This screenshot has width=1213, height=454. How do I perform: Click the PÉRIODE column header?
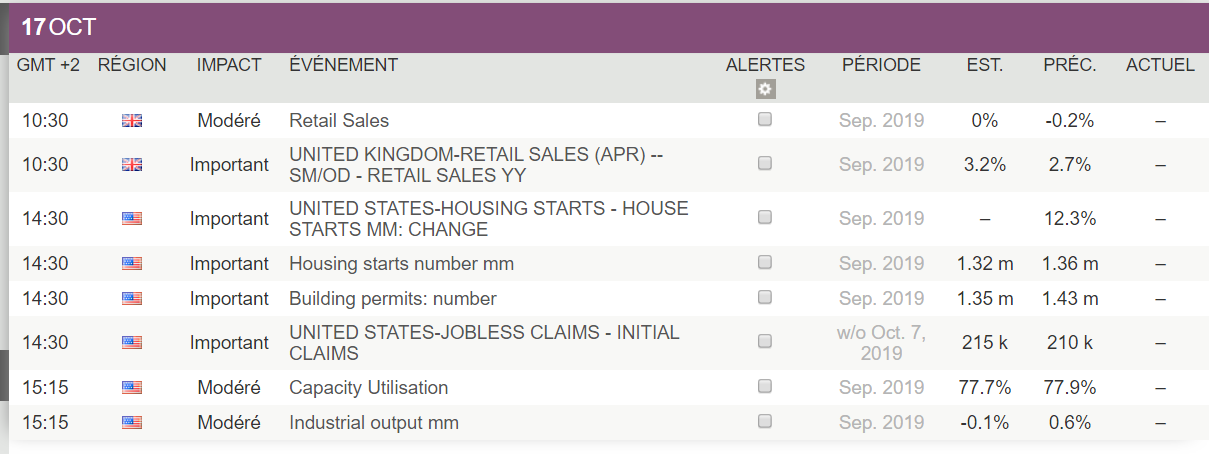[x=881, y=65]
